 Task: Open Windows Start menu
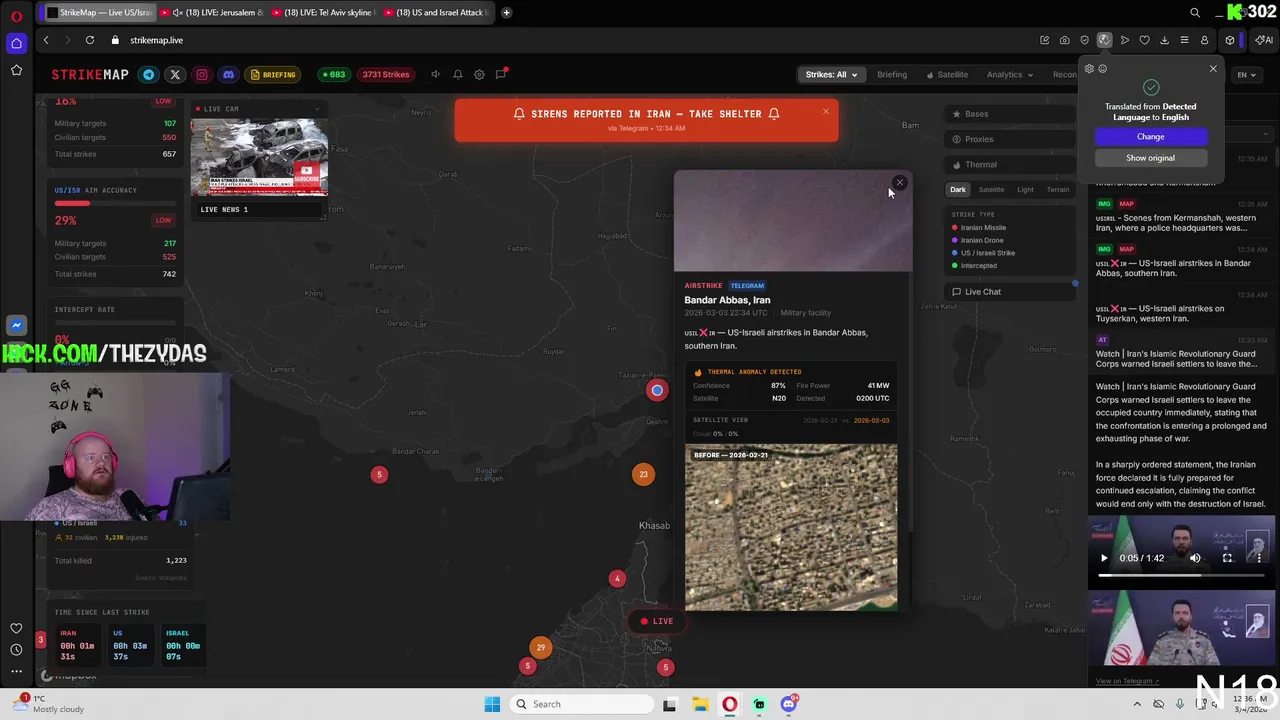pos(492,704)
